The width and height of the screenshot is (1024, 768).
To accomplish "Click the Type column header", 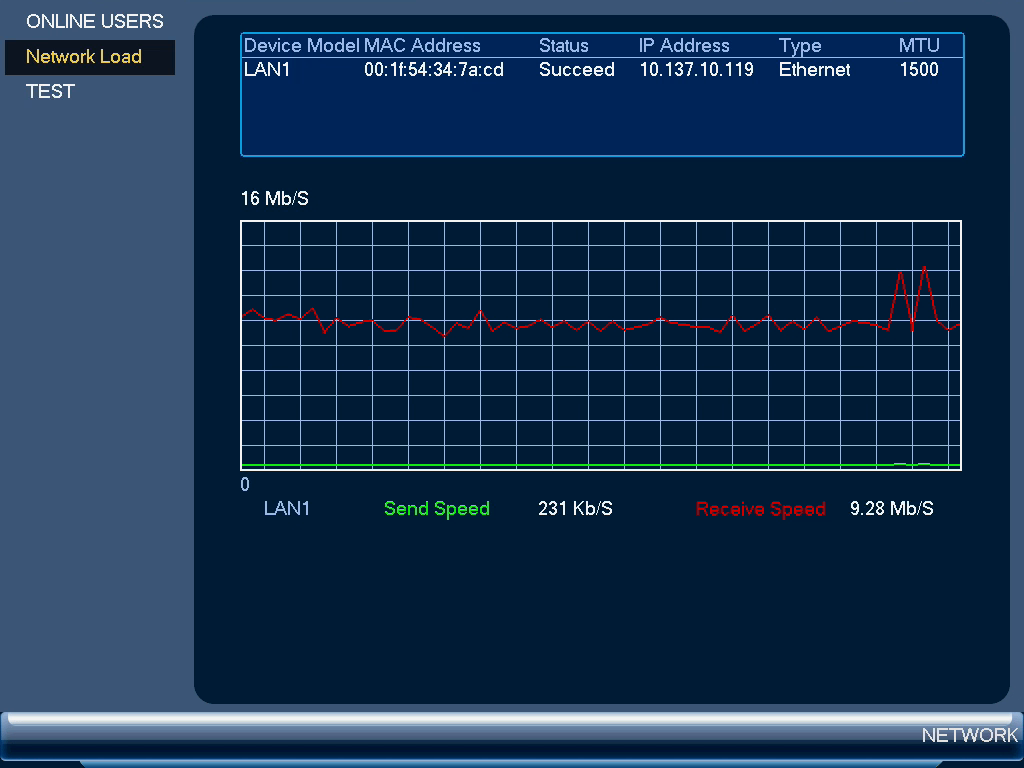I will [800, 46].
